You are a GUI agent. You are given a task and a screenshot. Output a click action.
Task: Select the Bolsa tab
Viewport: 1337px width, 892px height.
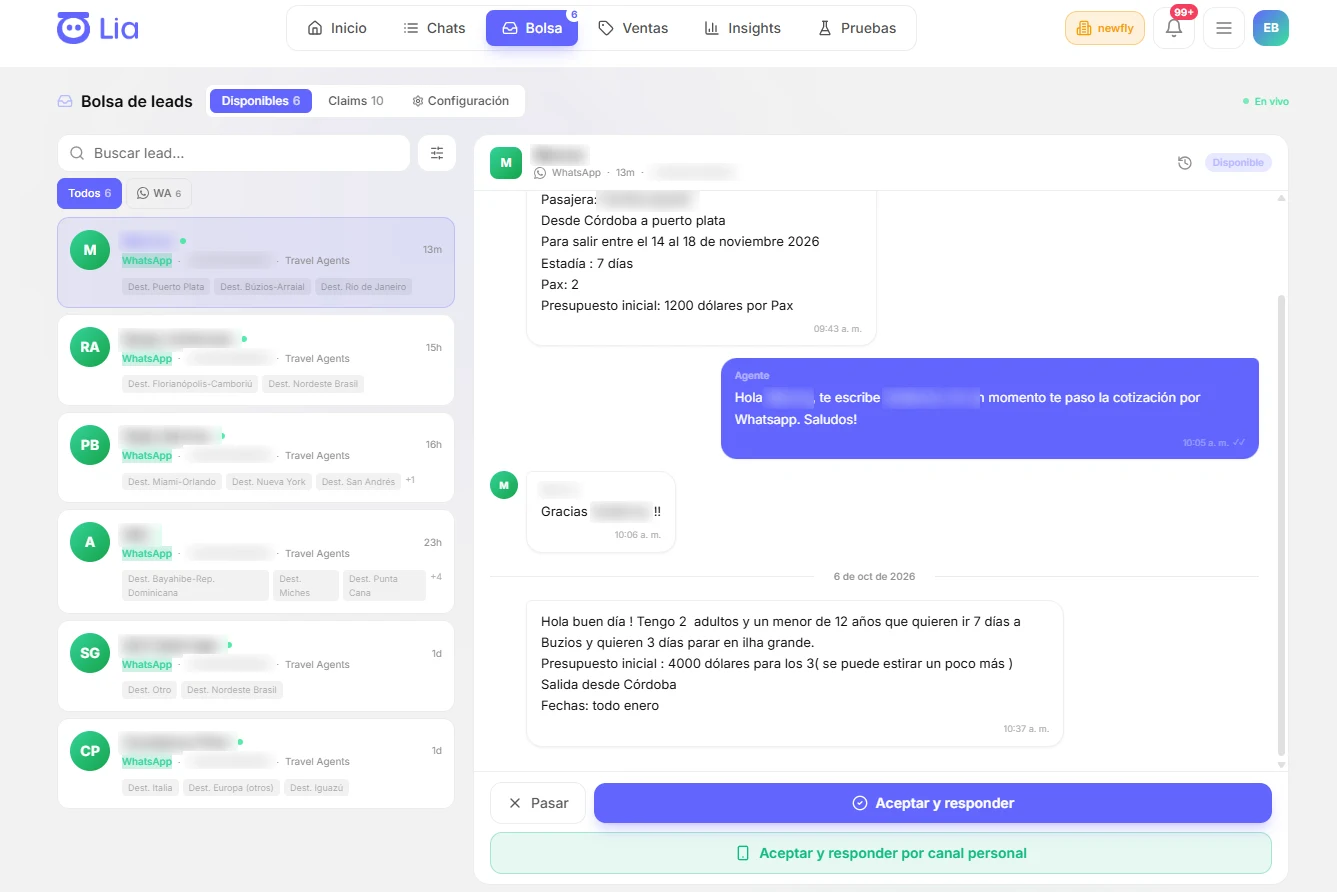[532, 28]
